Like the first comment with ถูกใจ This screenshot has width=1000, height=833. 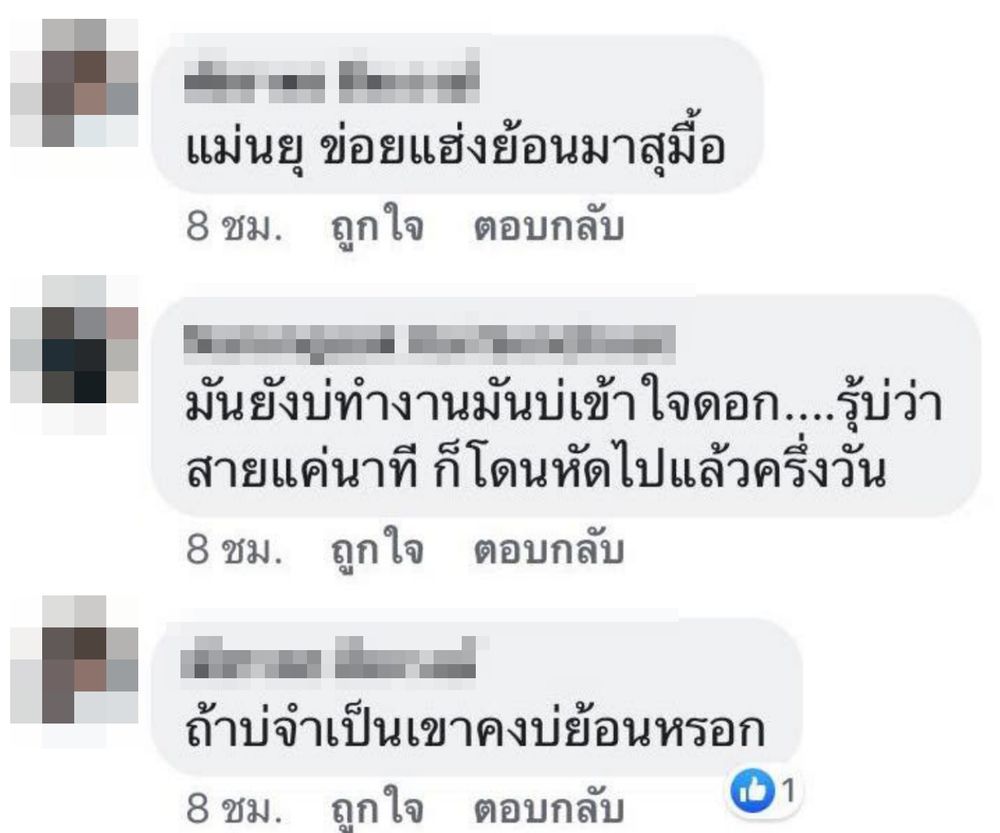click(x=378, y=228)
